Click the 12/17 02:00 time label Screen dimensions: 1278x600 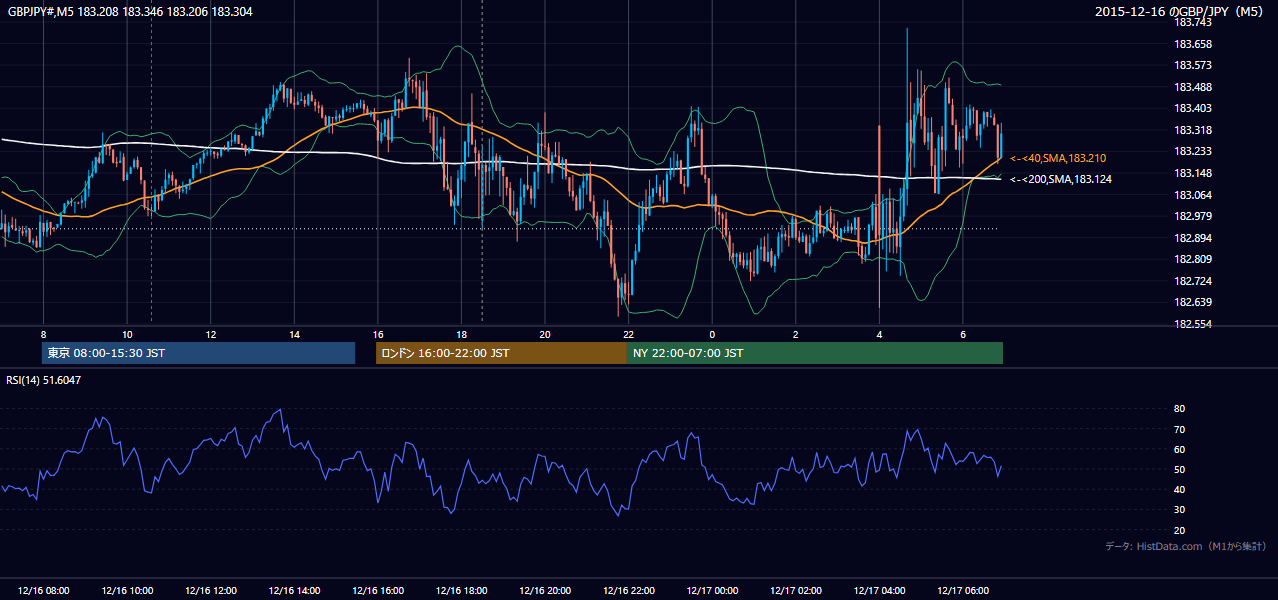point(795,591)
